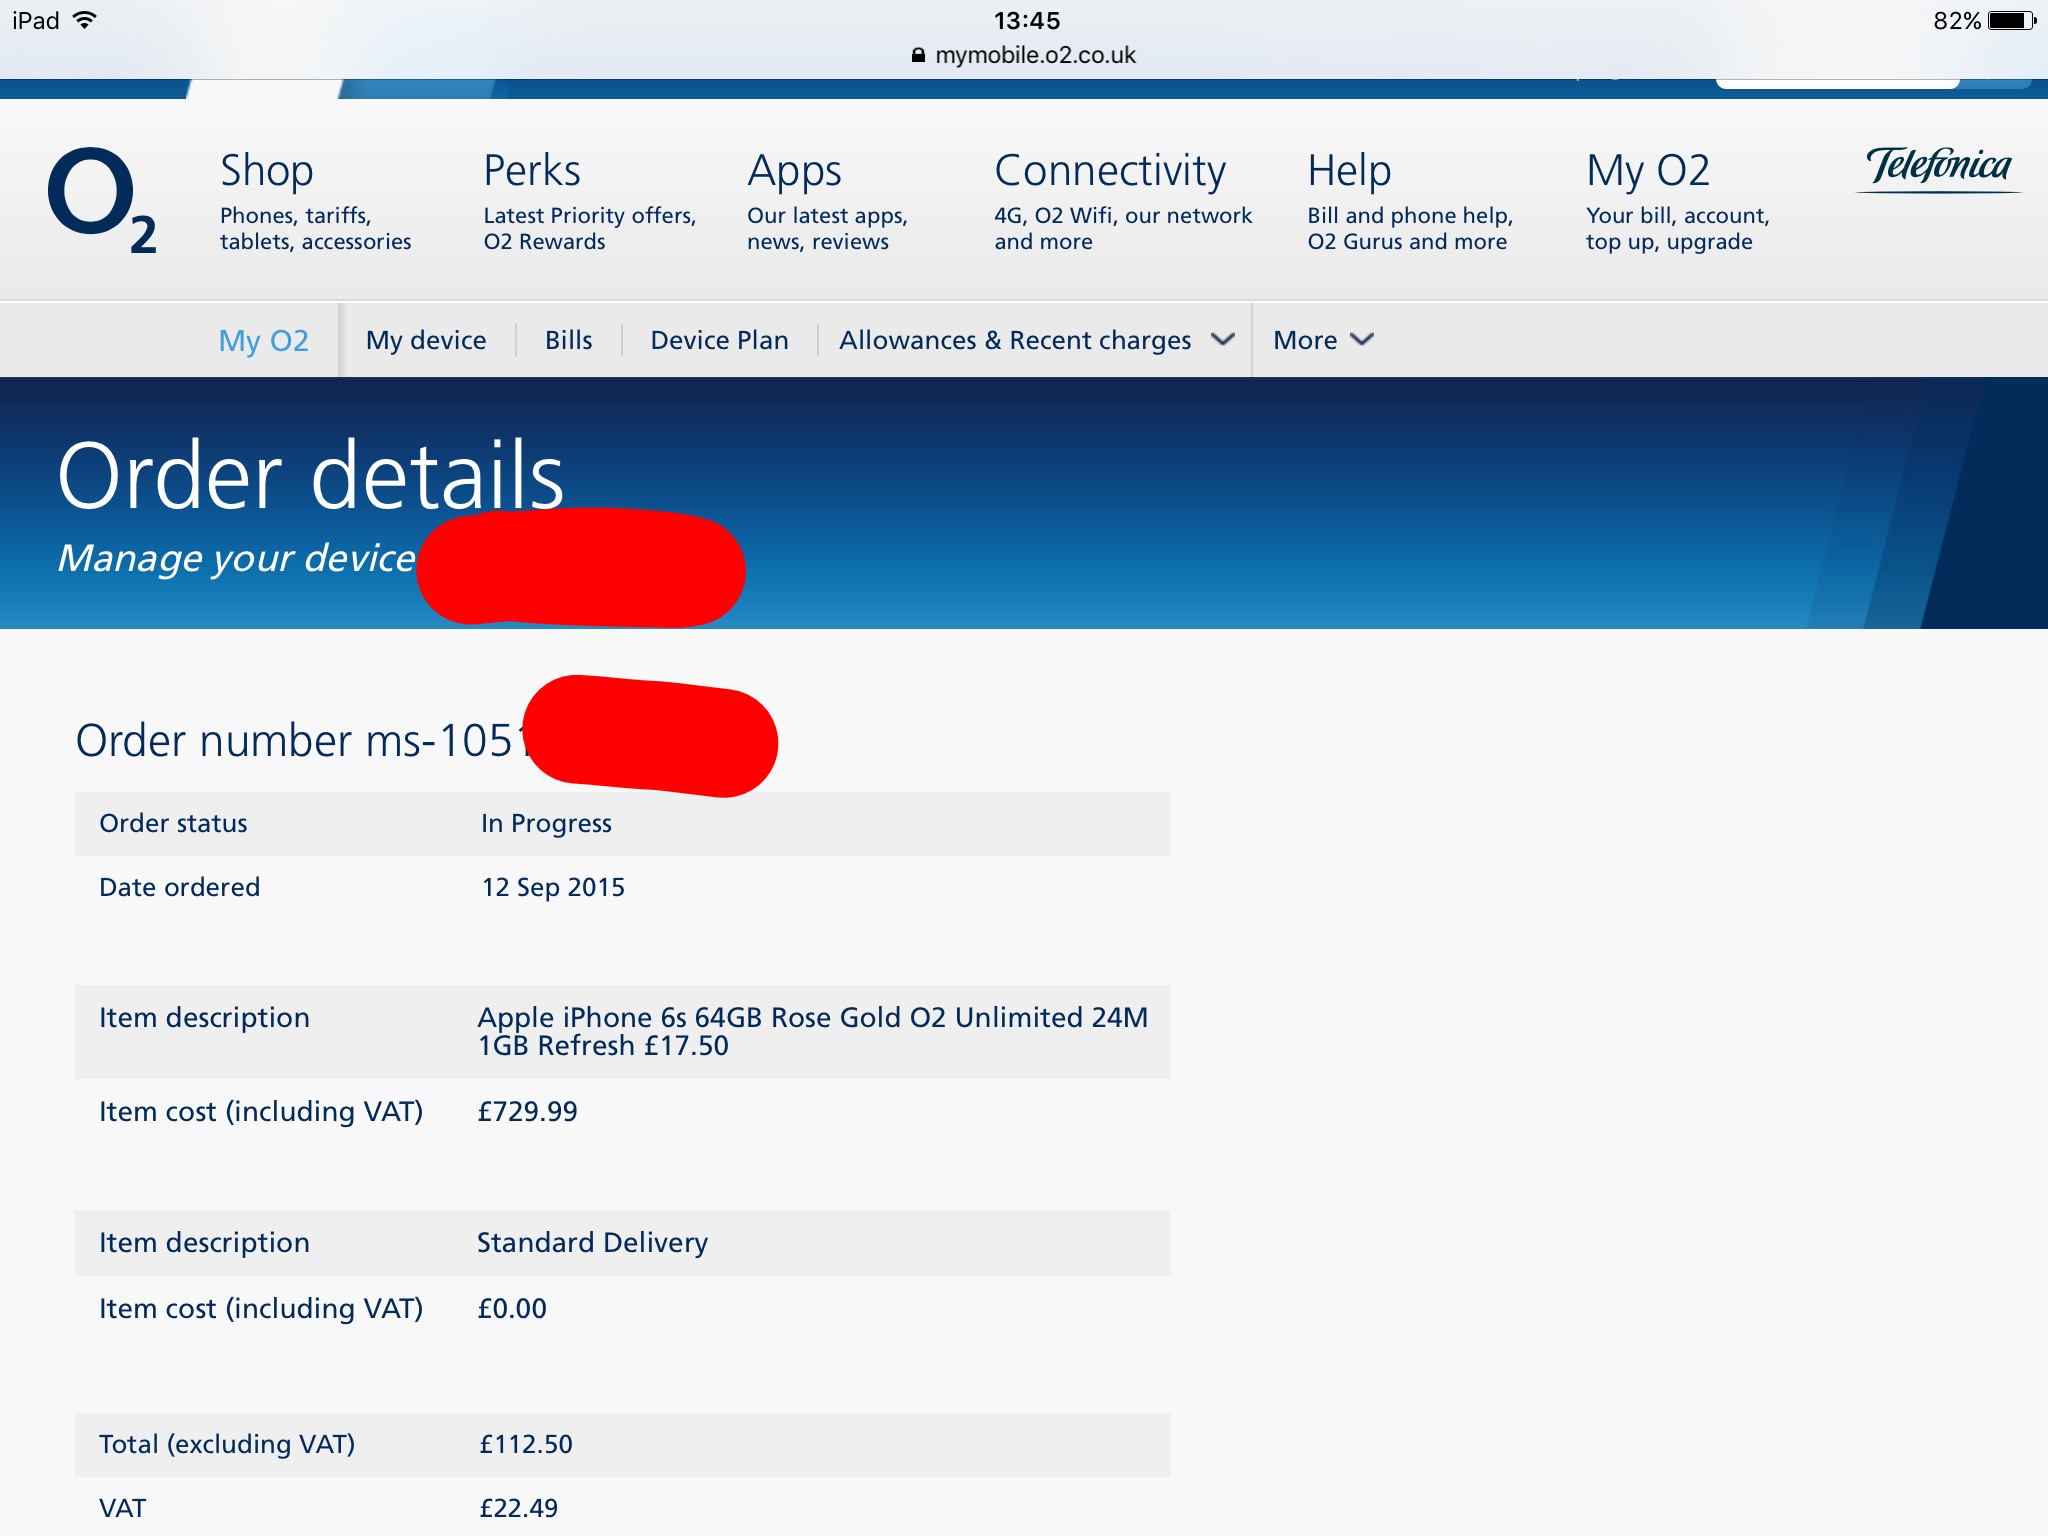Tap the battery status icon
Image resolution: width=2048 pixels, height=1536 pixels.
tap(2012, 21)
